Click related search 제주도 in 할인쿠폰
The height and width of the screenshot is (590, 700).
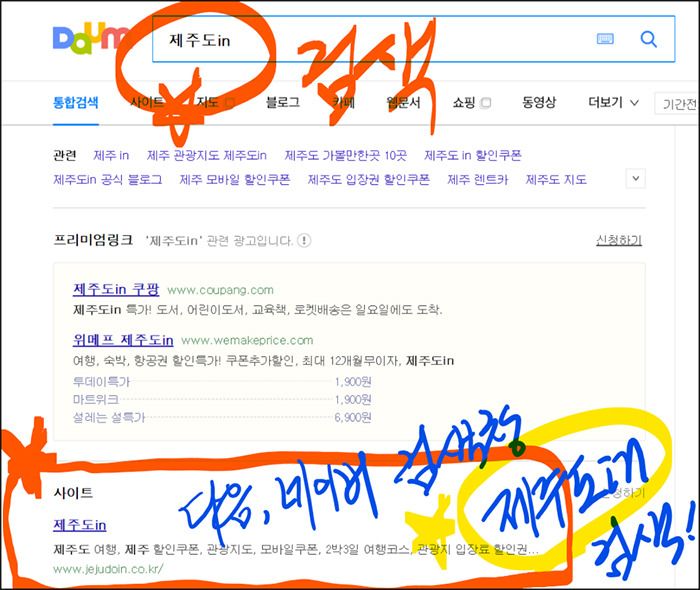coord(473,155)
